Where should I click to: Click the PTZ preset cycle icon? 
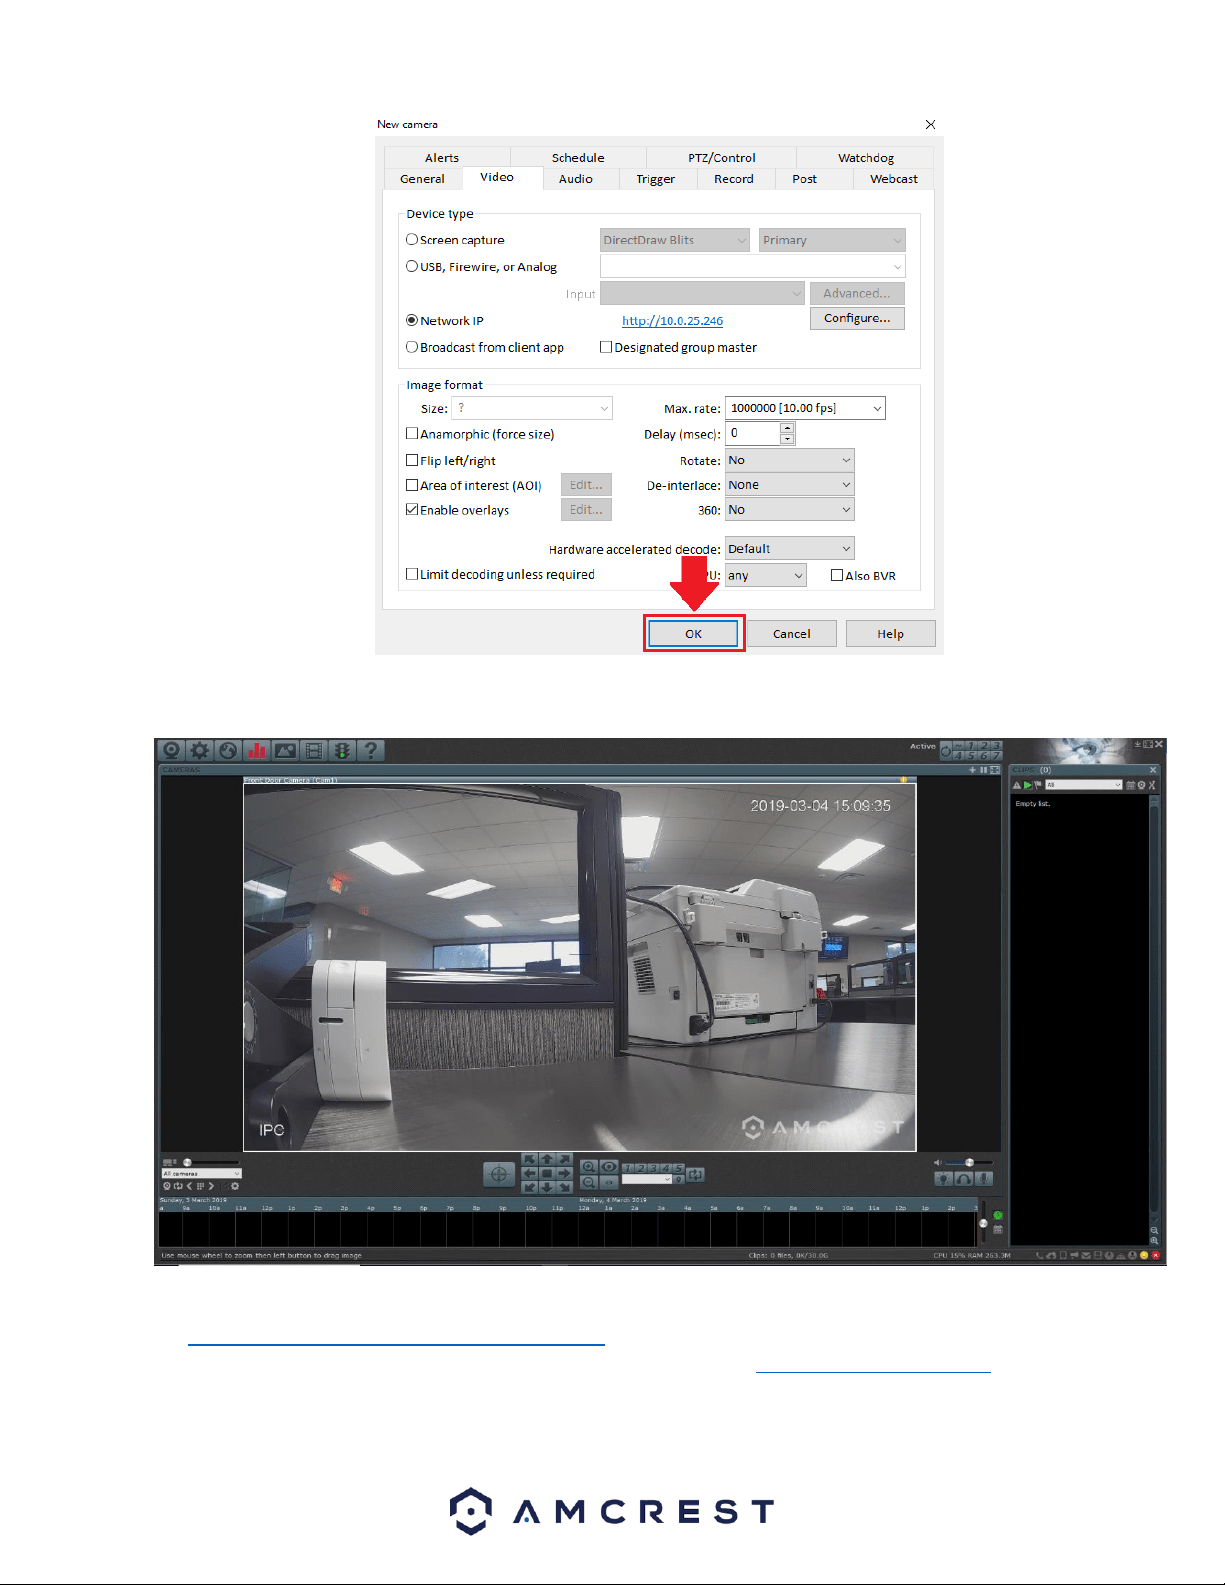point(695,1174)
